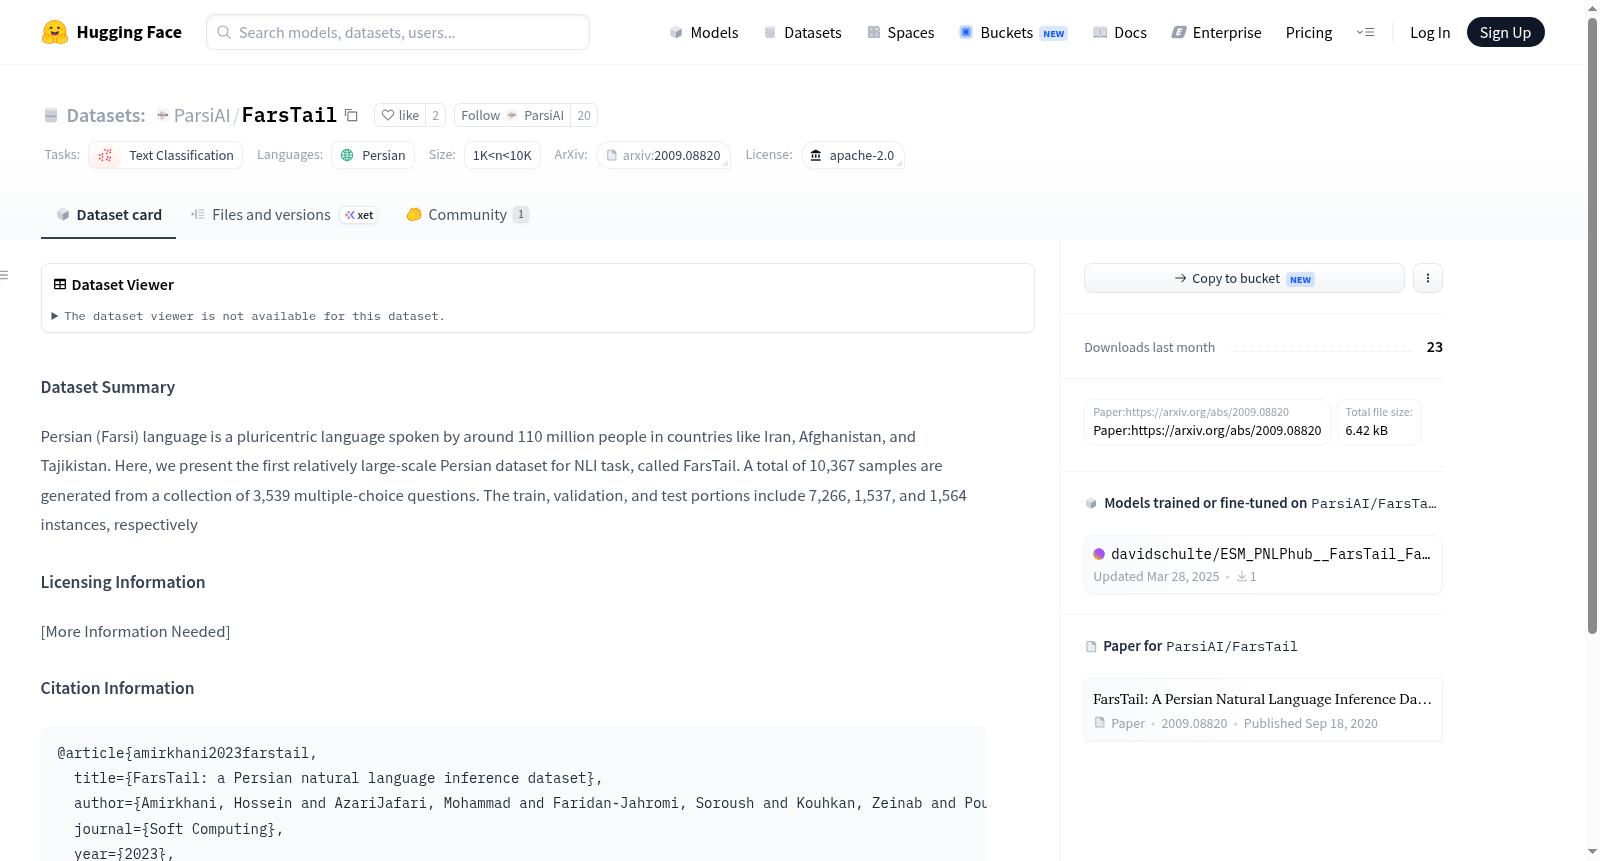The width and height of the screenshot is (1600, 861).
Task: Click the Datasets: breadcrumb link
Action: pos(106,115)
